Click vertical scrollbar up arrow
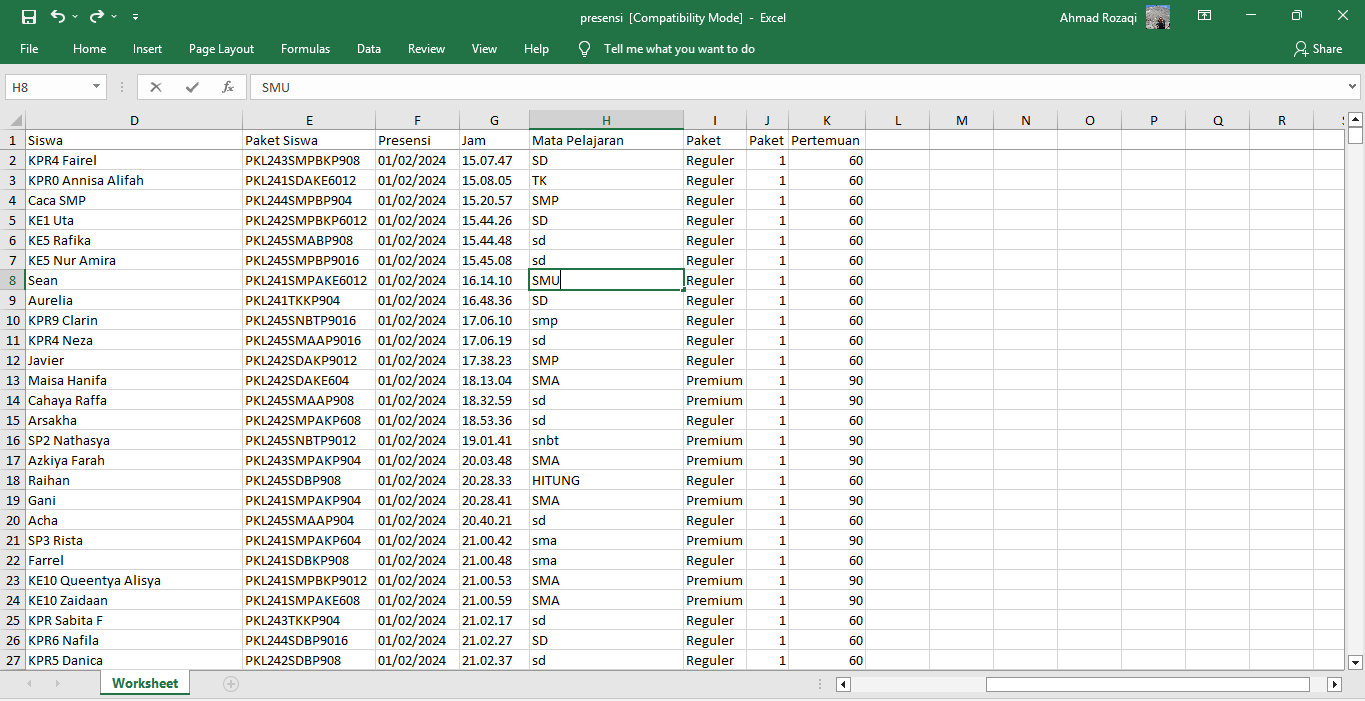Screen dimensions: 1365x701 [x=1355, y=119]
